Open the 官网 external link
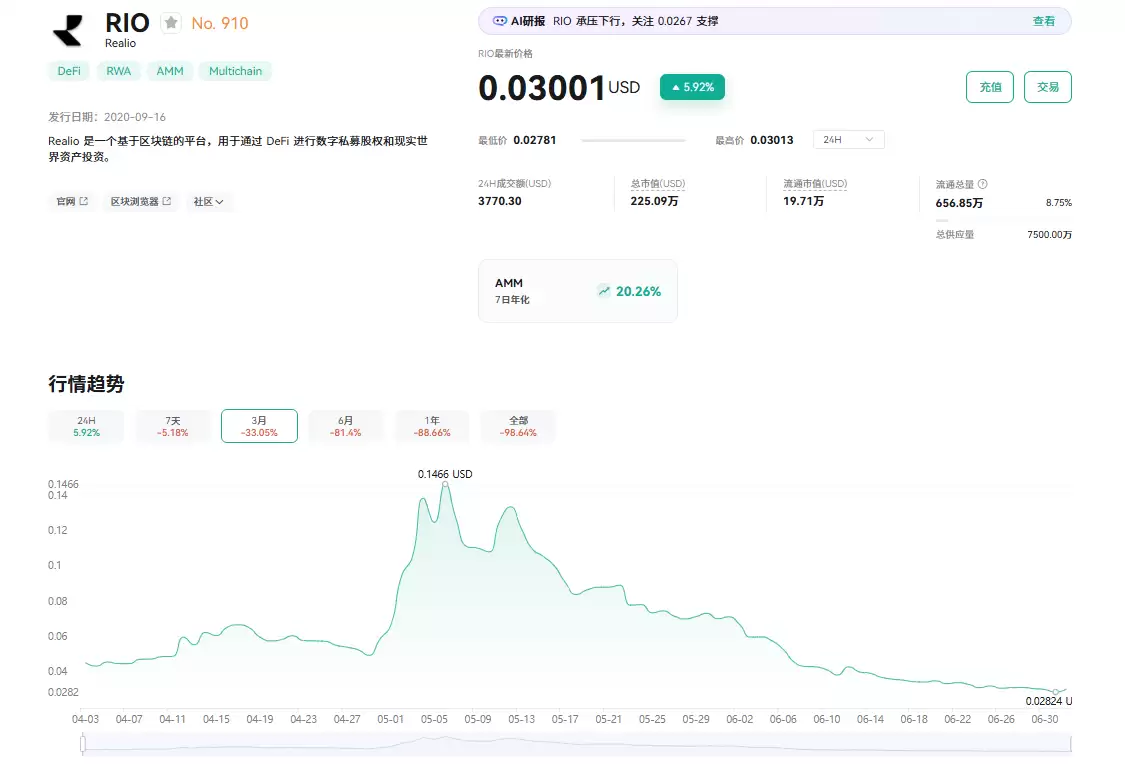This screenshot has width=1125, height=776. (x=72, y=202)
